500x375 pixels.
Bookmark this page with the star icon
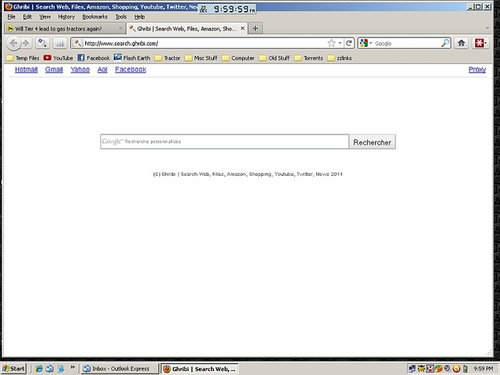click(331, 43)
